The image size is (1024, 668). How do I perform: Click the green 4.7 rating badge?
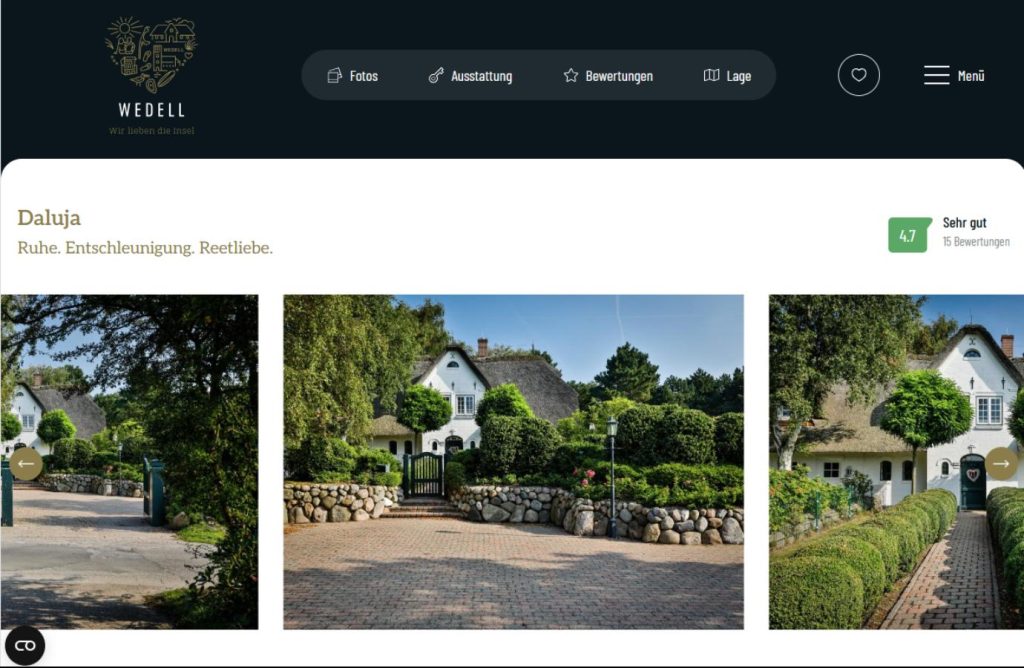[908, 235]
